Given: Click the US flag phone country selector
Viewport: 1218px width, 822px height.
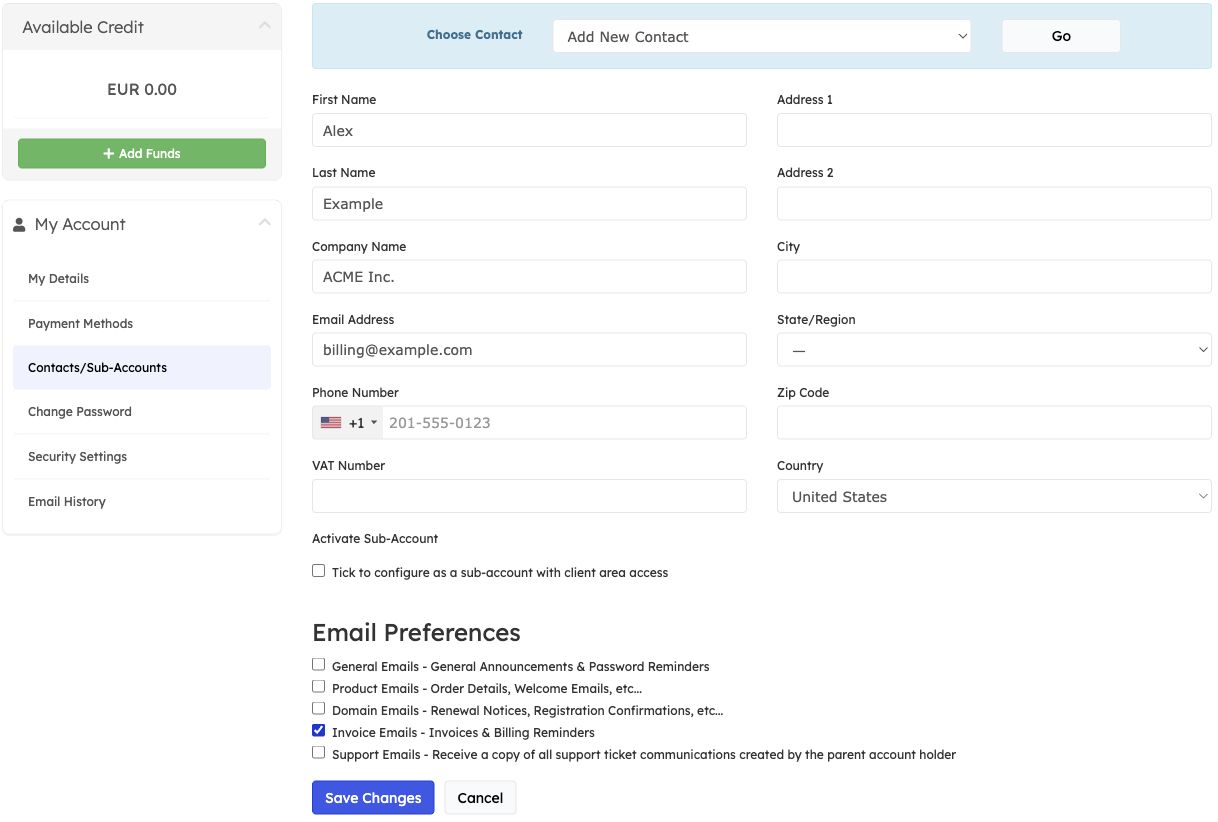Looking at the screenshot, I should (x=348, y=423).
